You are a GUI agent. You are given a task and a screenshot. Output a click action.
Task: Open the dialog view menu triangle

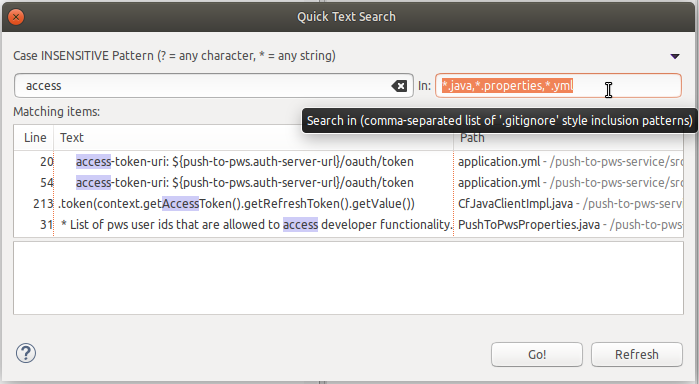(x=675, y=56)
